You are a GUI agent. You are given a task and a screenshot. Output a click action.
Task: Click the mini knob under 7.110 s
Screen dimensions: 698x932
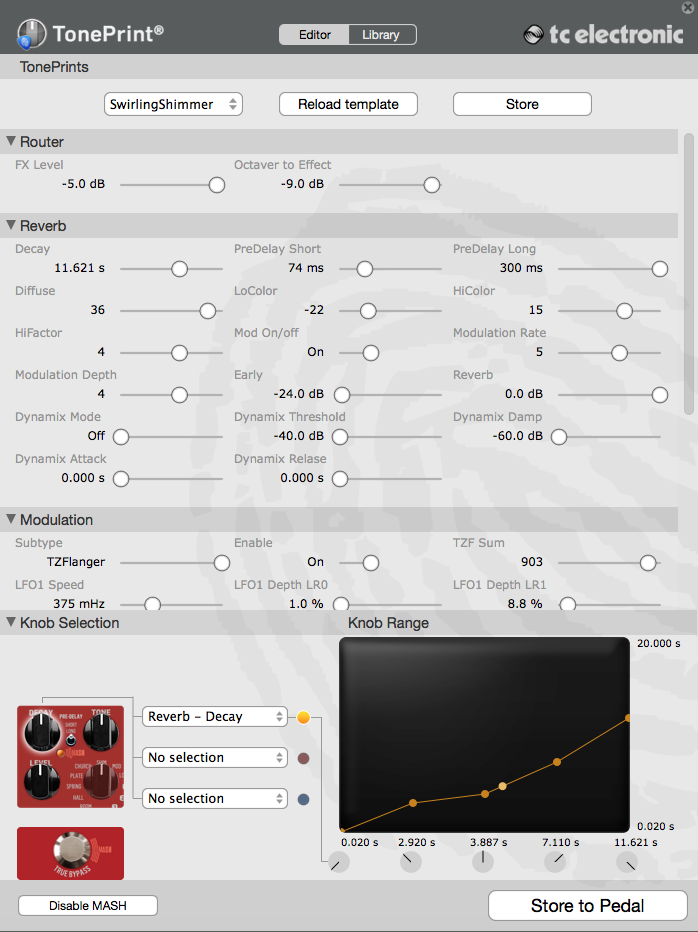[x=555, y=862]
